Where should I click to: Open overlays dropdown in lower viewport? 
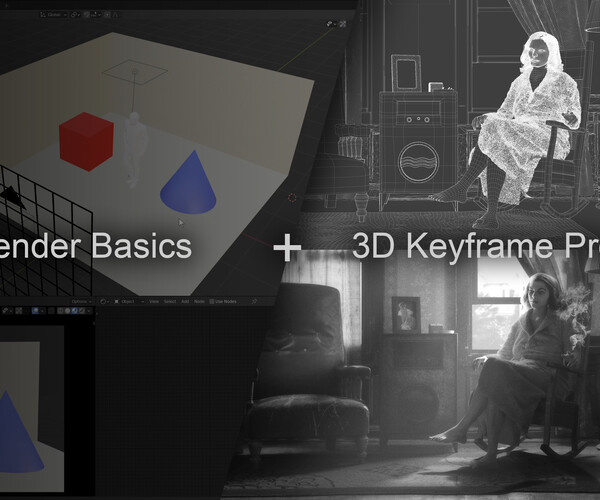point(42,311)
